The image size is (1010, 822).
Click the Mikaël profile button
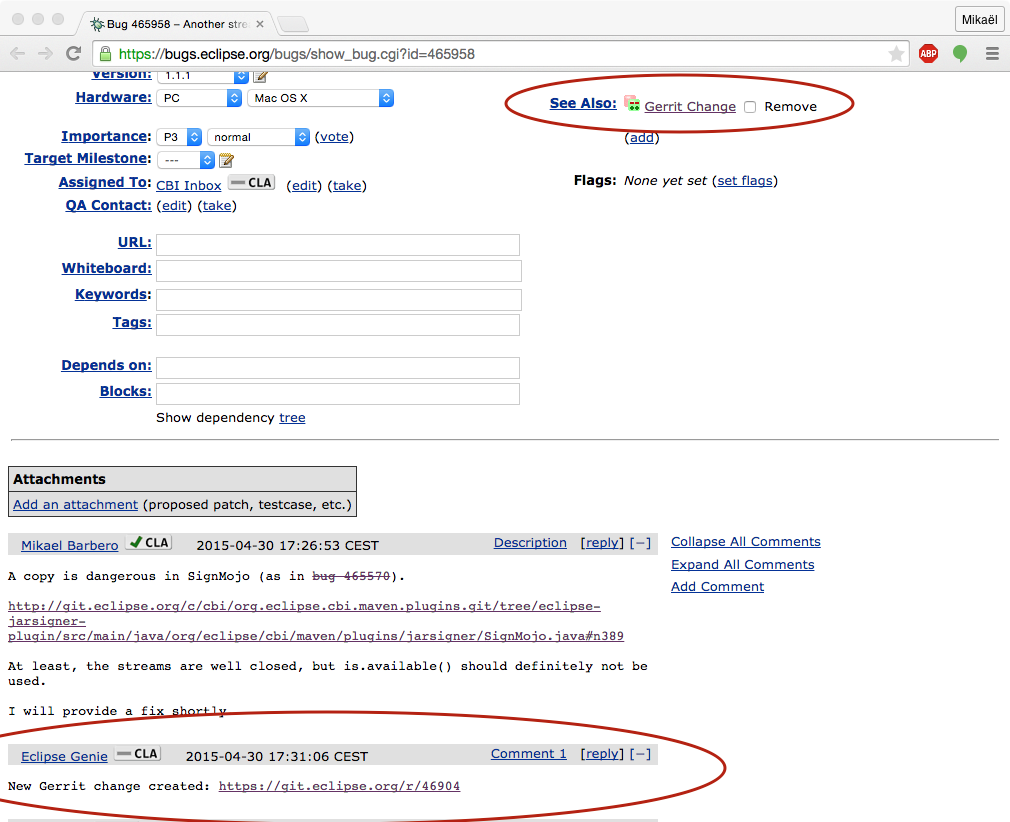point(979,19)
